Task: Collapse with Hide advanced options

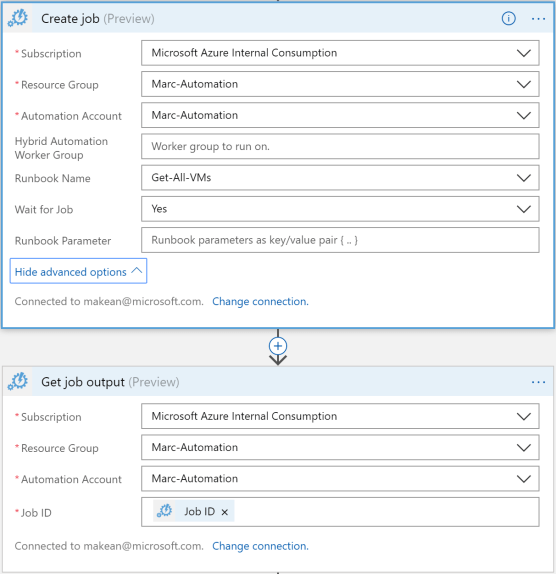Action: click(x=78, y=271)
